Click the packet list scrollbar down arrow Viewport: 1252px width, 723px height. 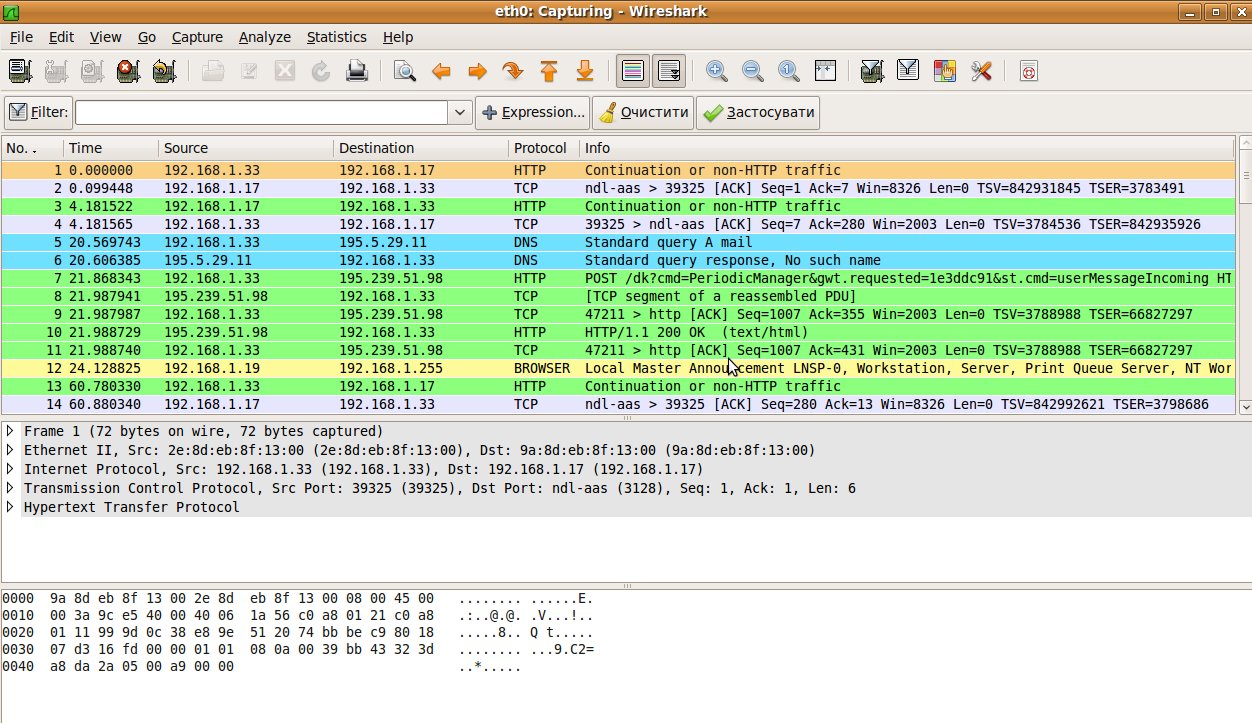[x=1245, y=407]
